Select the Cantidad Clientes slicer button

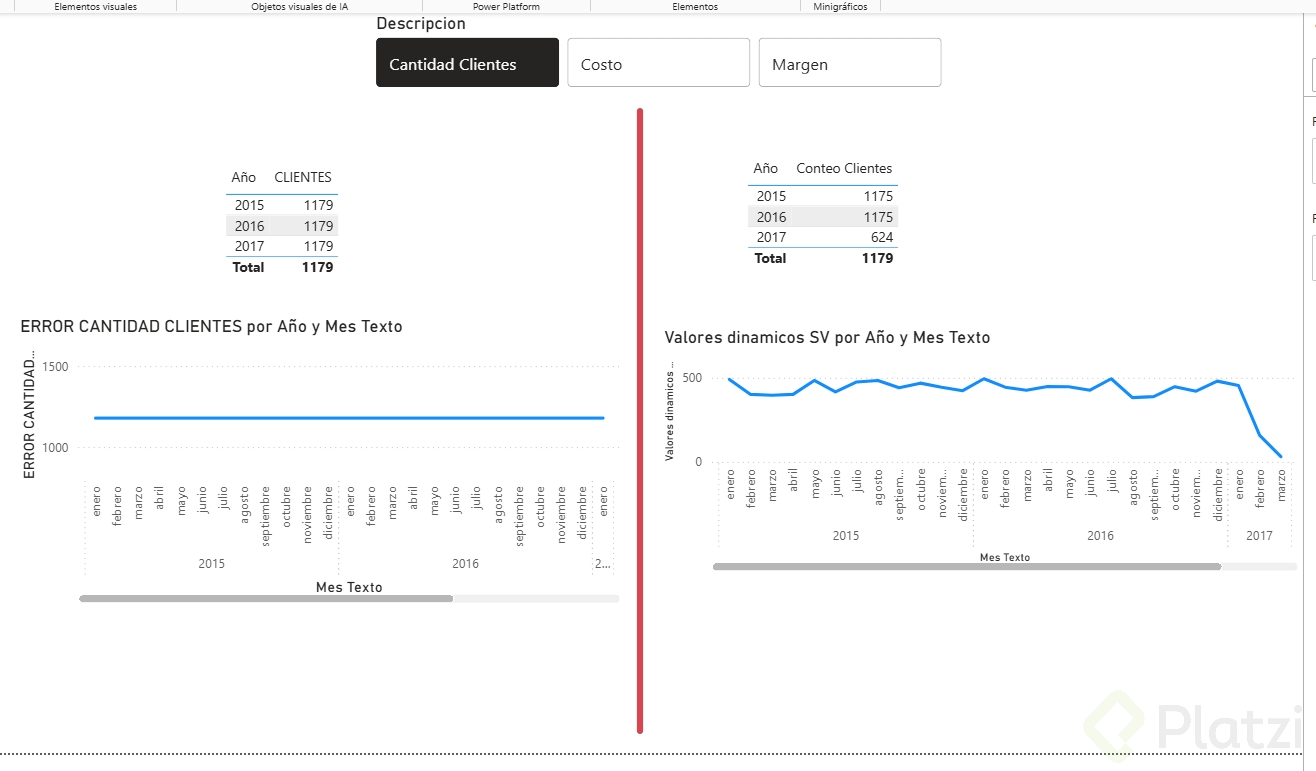point(467,63)
